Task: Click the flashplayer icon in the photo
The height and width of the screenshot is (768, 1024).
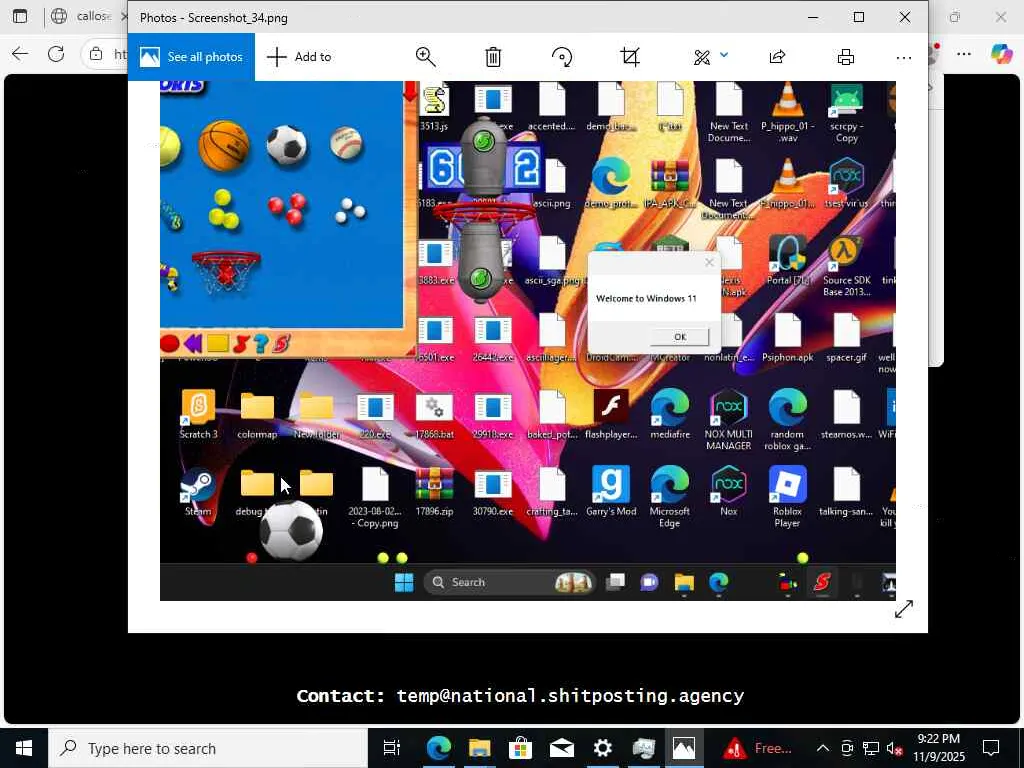Action: click(x=611, y=414)
